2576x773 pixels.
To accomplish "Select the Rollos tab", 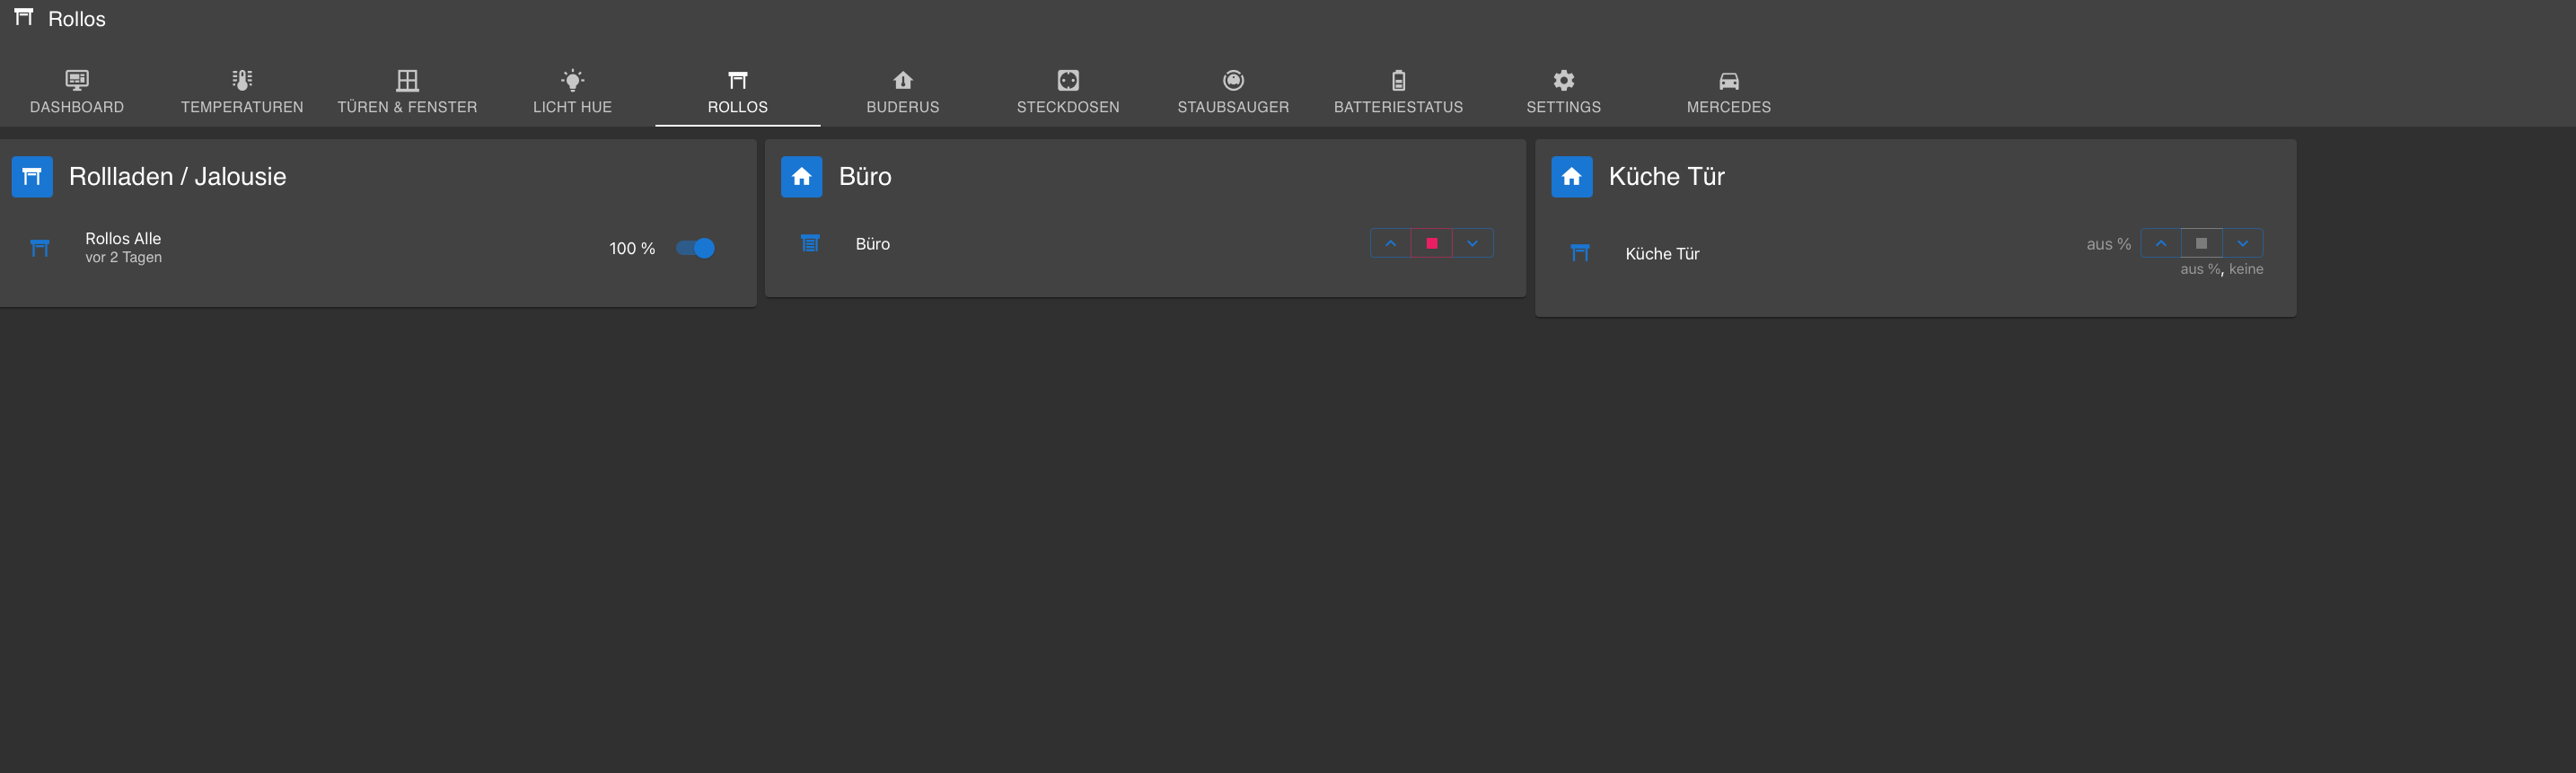I will 738,91.
